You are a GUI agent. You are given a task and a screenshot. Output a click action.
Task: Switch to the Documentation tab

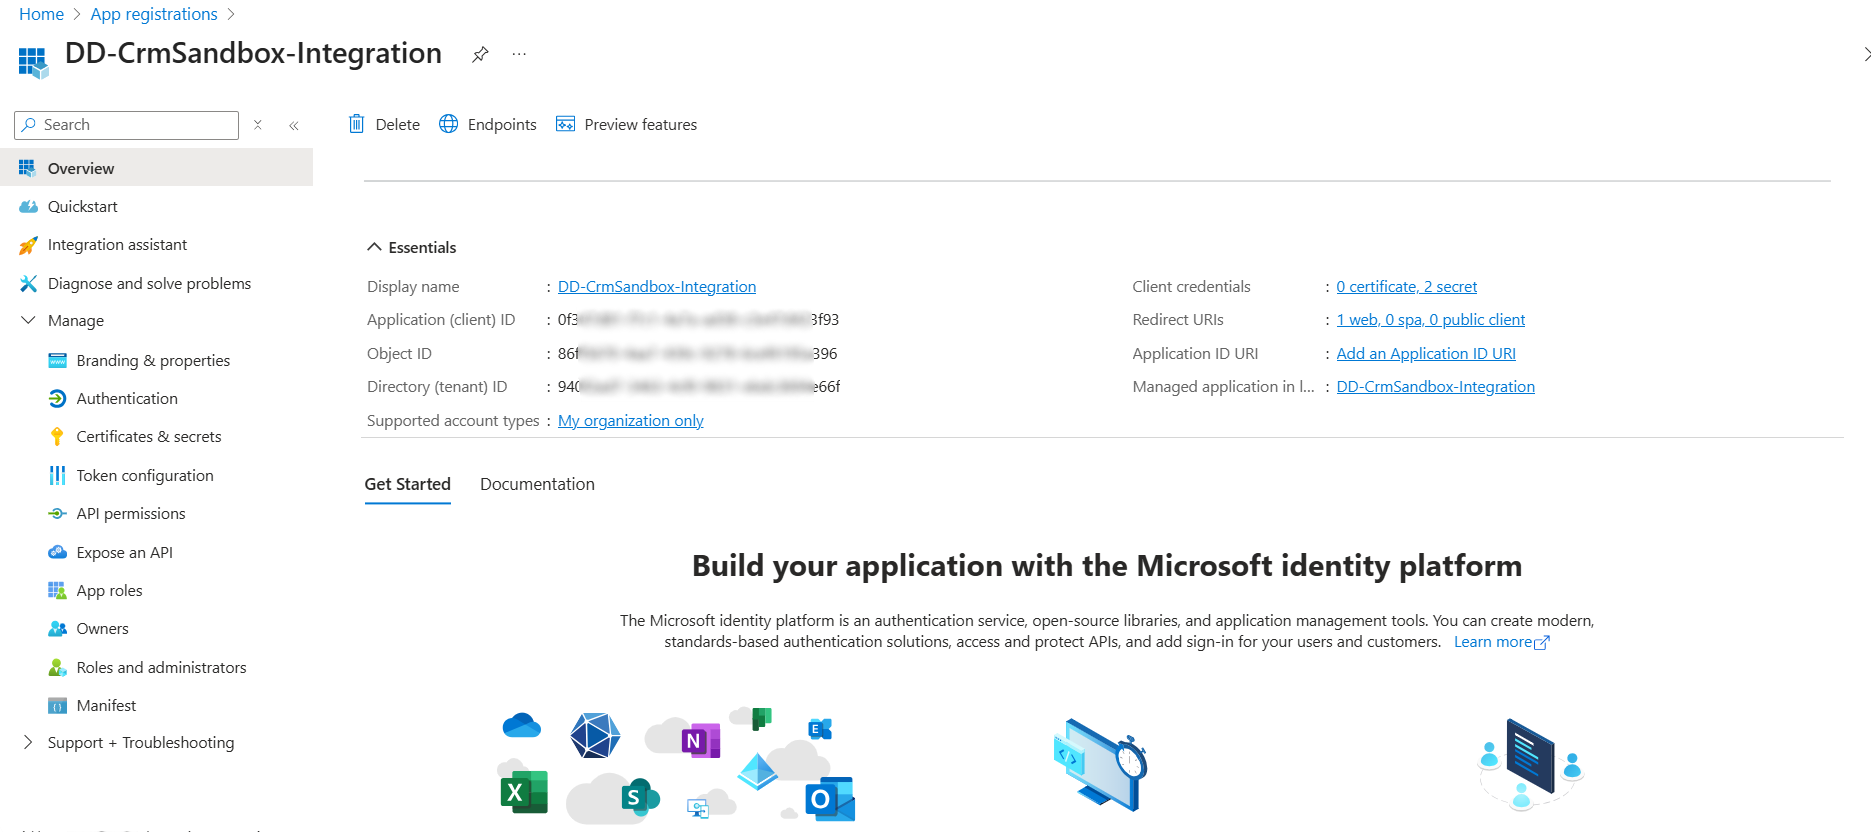coord(537,484)
